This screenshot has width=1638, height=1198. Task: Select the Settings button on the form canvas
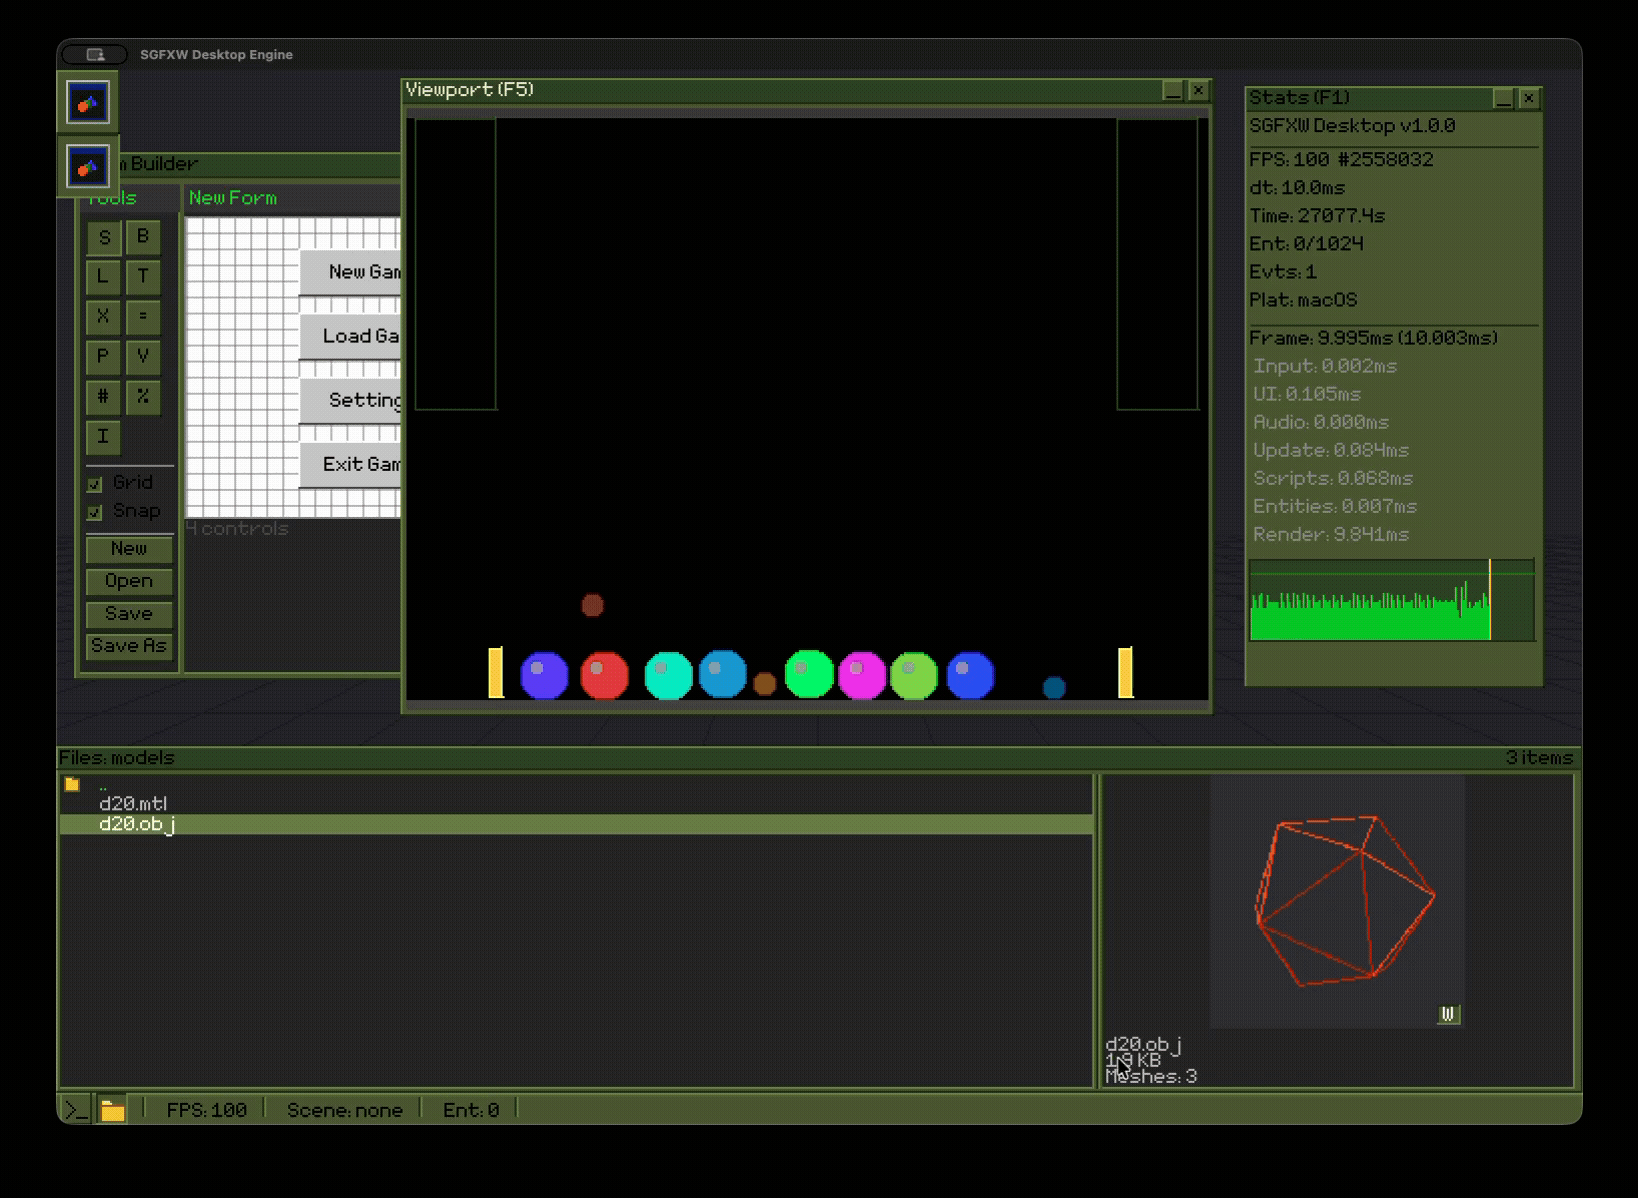point(350,400)
